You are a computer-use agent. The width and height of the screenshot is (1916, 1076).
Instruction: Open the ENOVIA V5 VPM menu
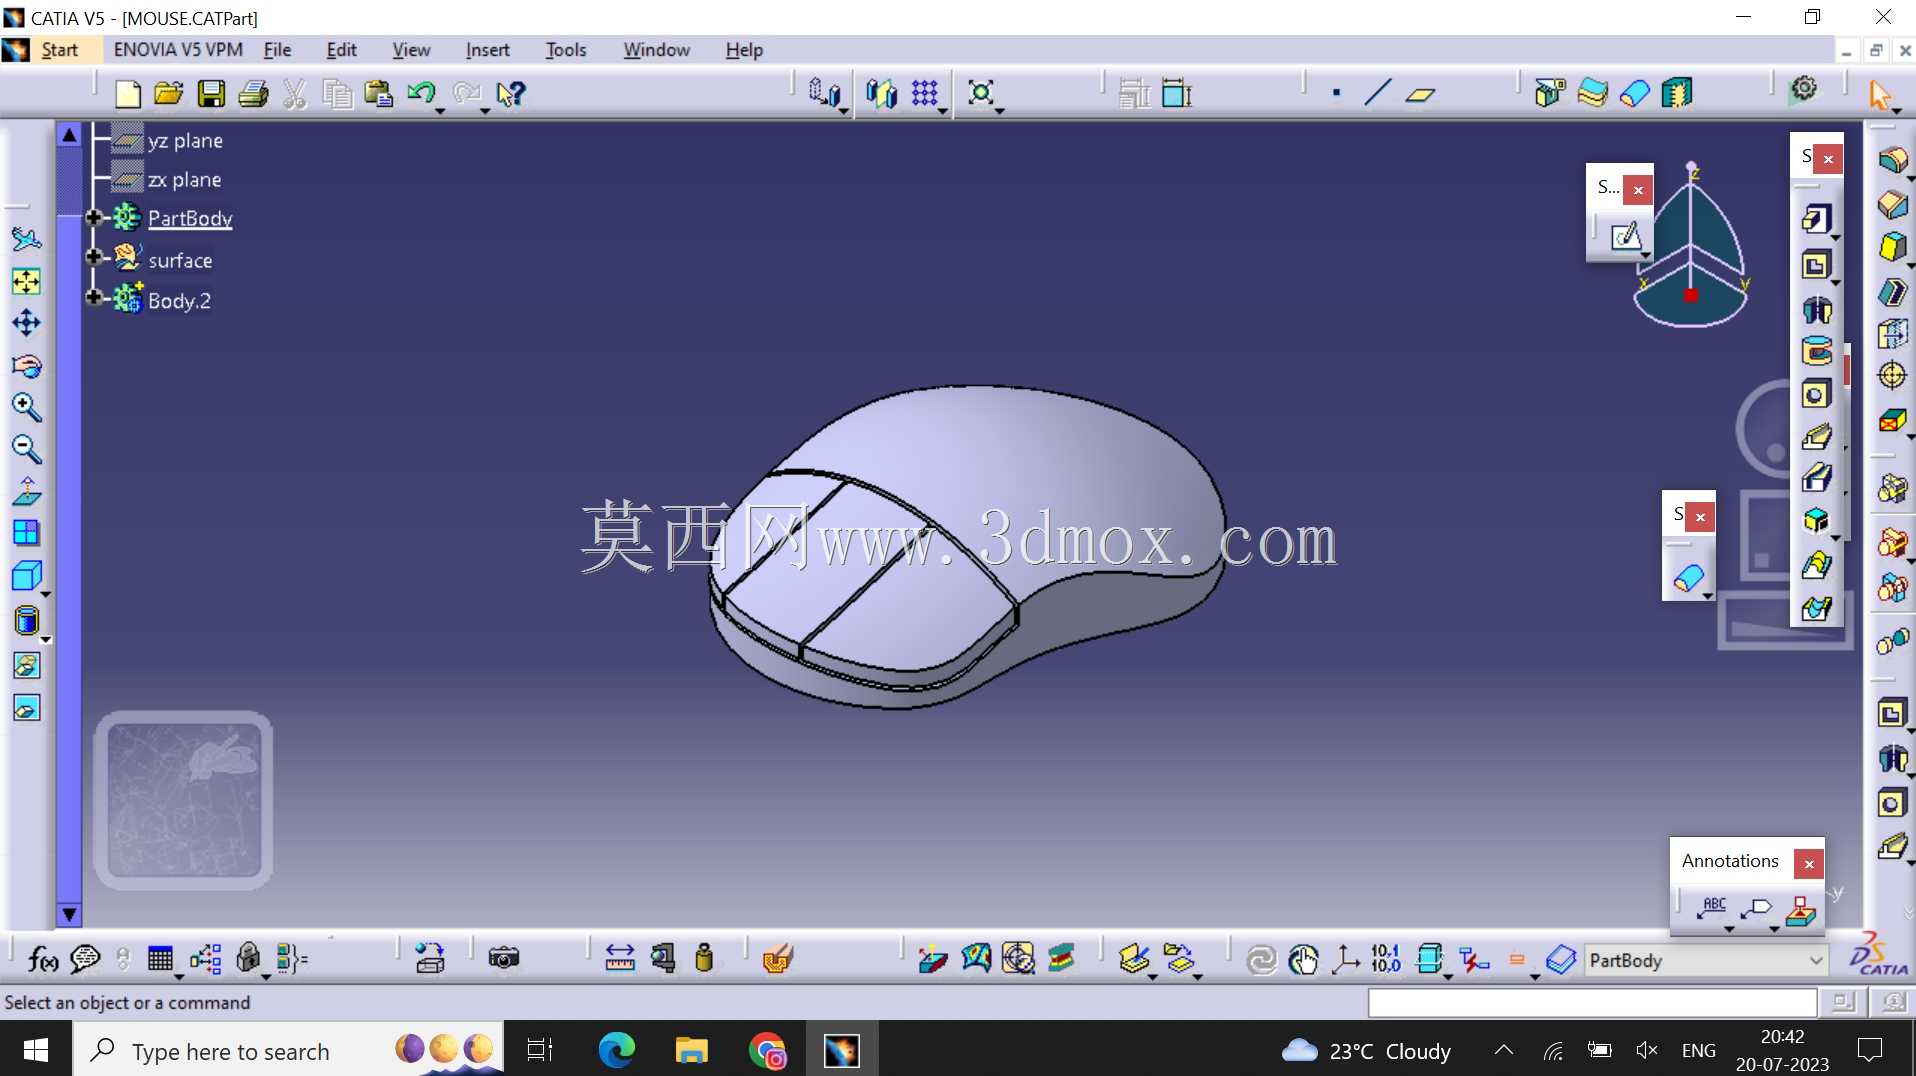178,50
